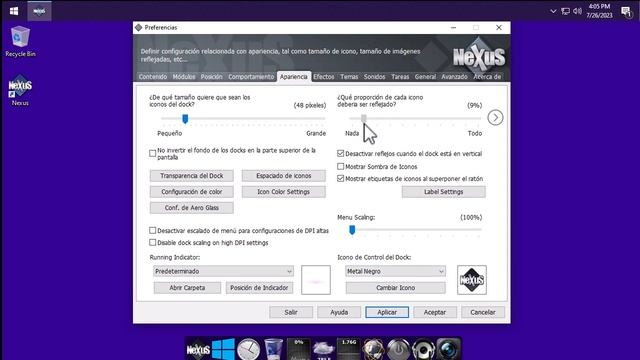This screenshot has height=360, width=640.
Task: Uncheck 'Desactivar reflejos cuando el dock está en vertical'
Action: [340, 153]
